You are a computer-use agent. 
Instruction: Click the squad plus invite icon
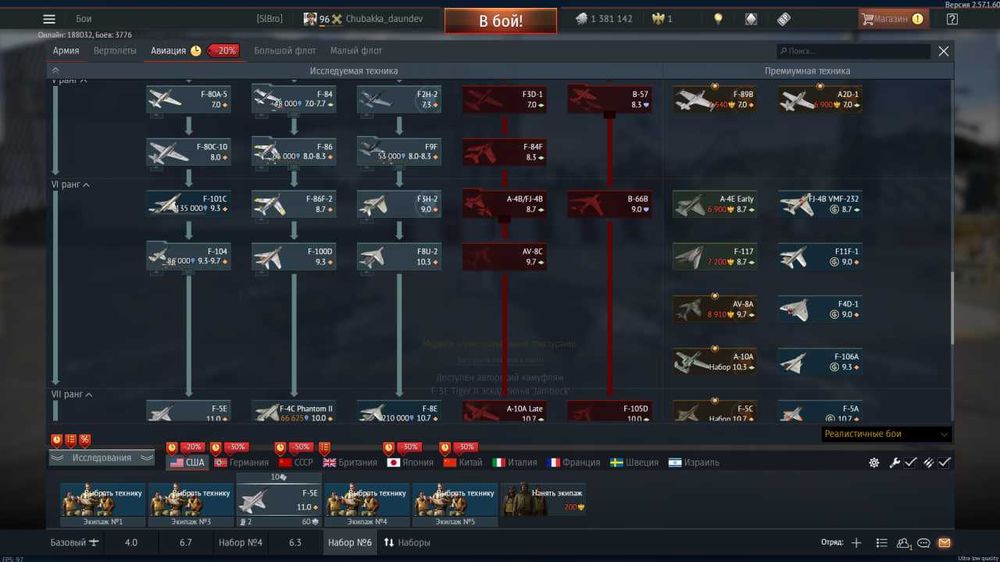(x=857, y=542)
